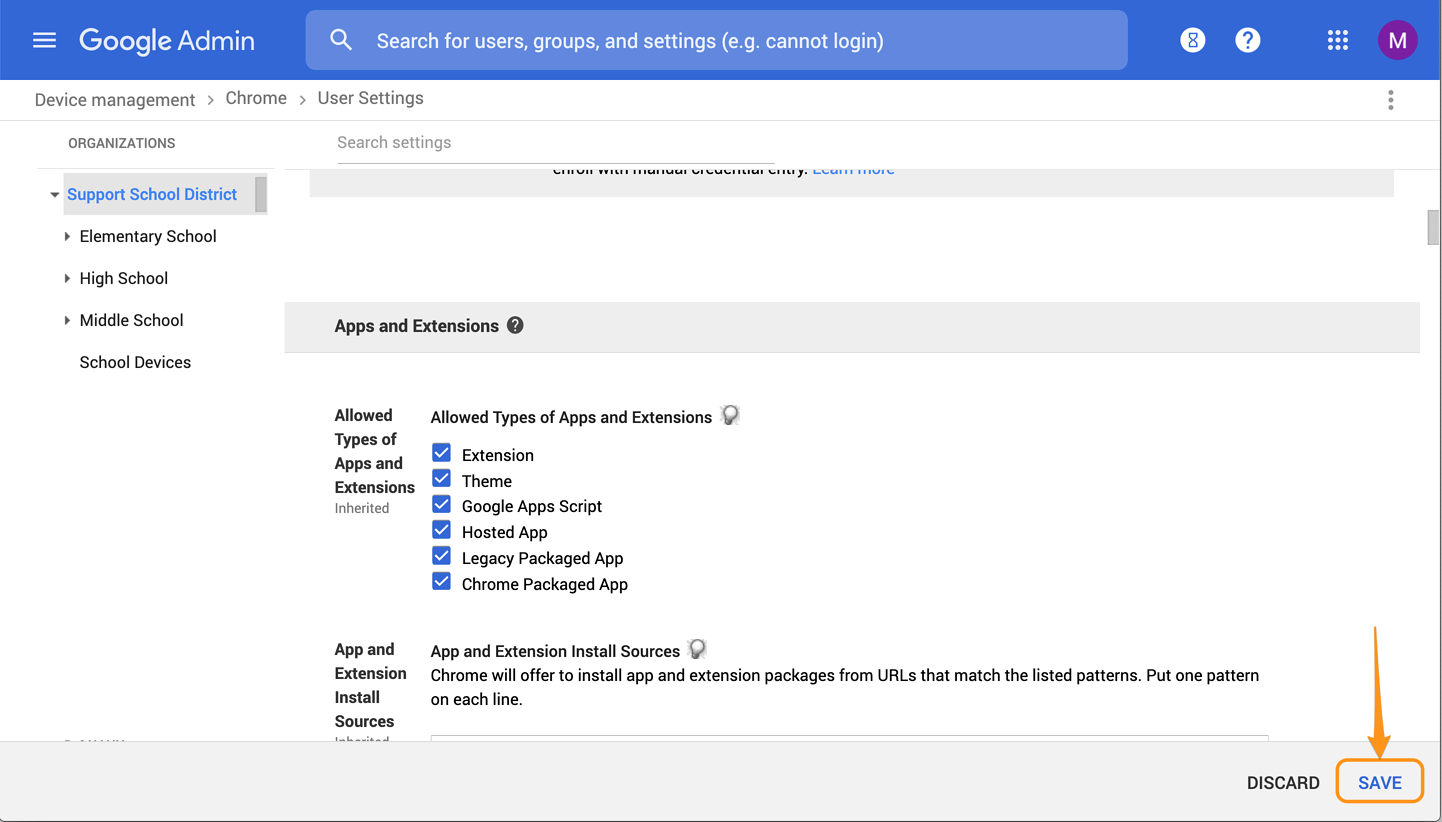Click the Apps and Extensions help icon
1442x822 pixels.
(x=515, y=325)
